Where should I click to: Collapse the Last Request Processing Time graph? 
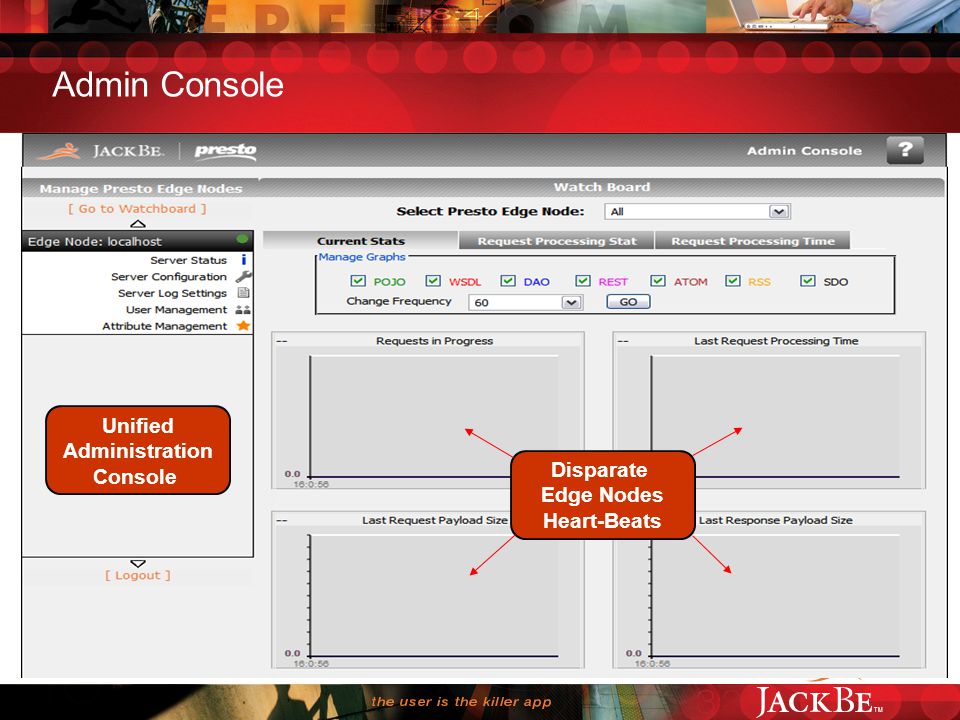click(x=623, y=341)
